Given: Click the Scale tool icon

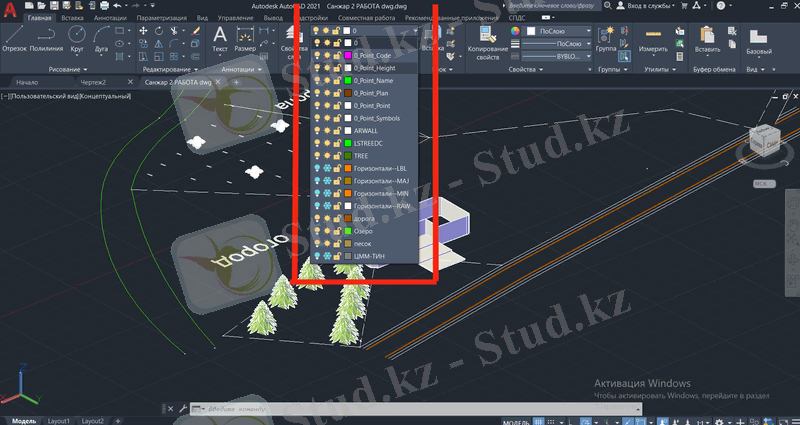Looking at the screenshot, I should coord(159,57).
